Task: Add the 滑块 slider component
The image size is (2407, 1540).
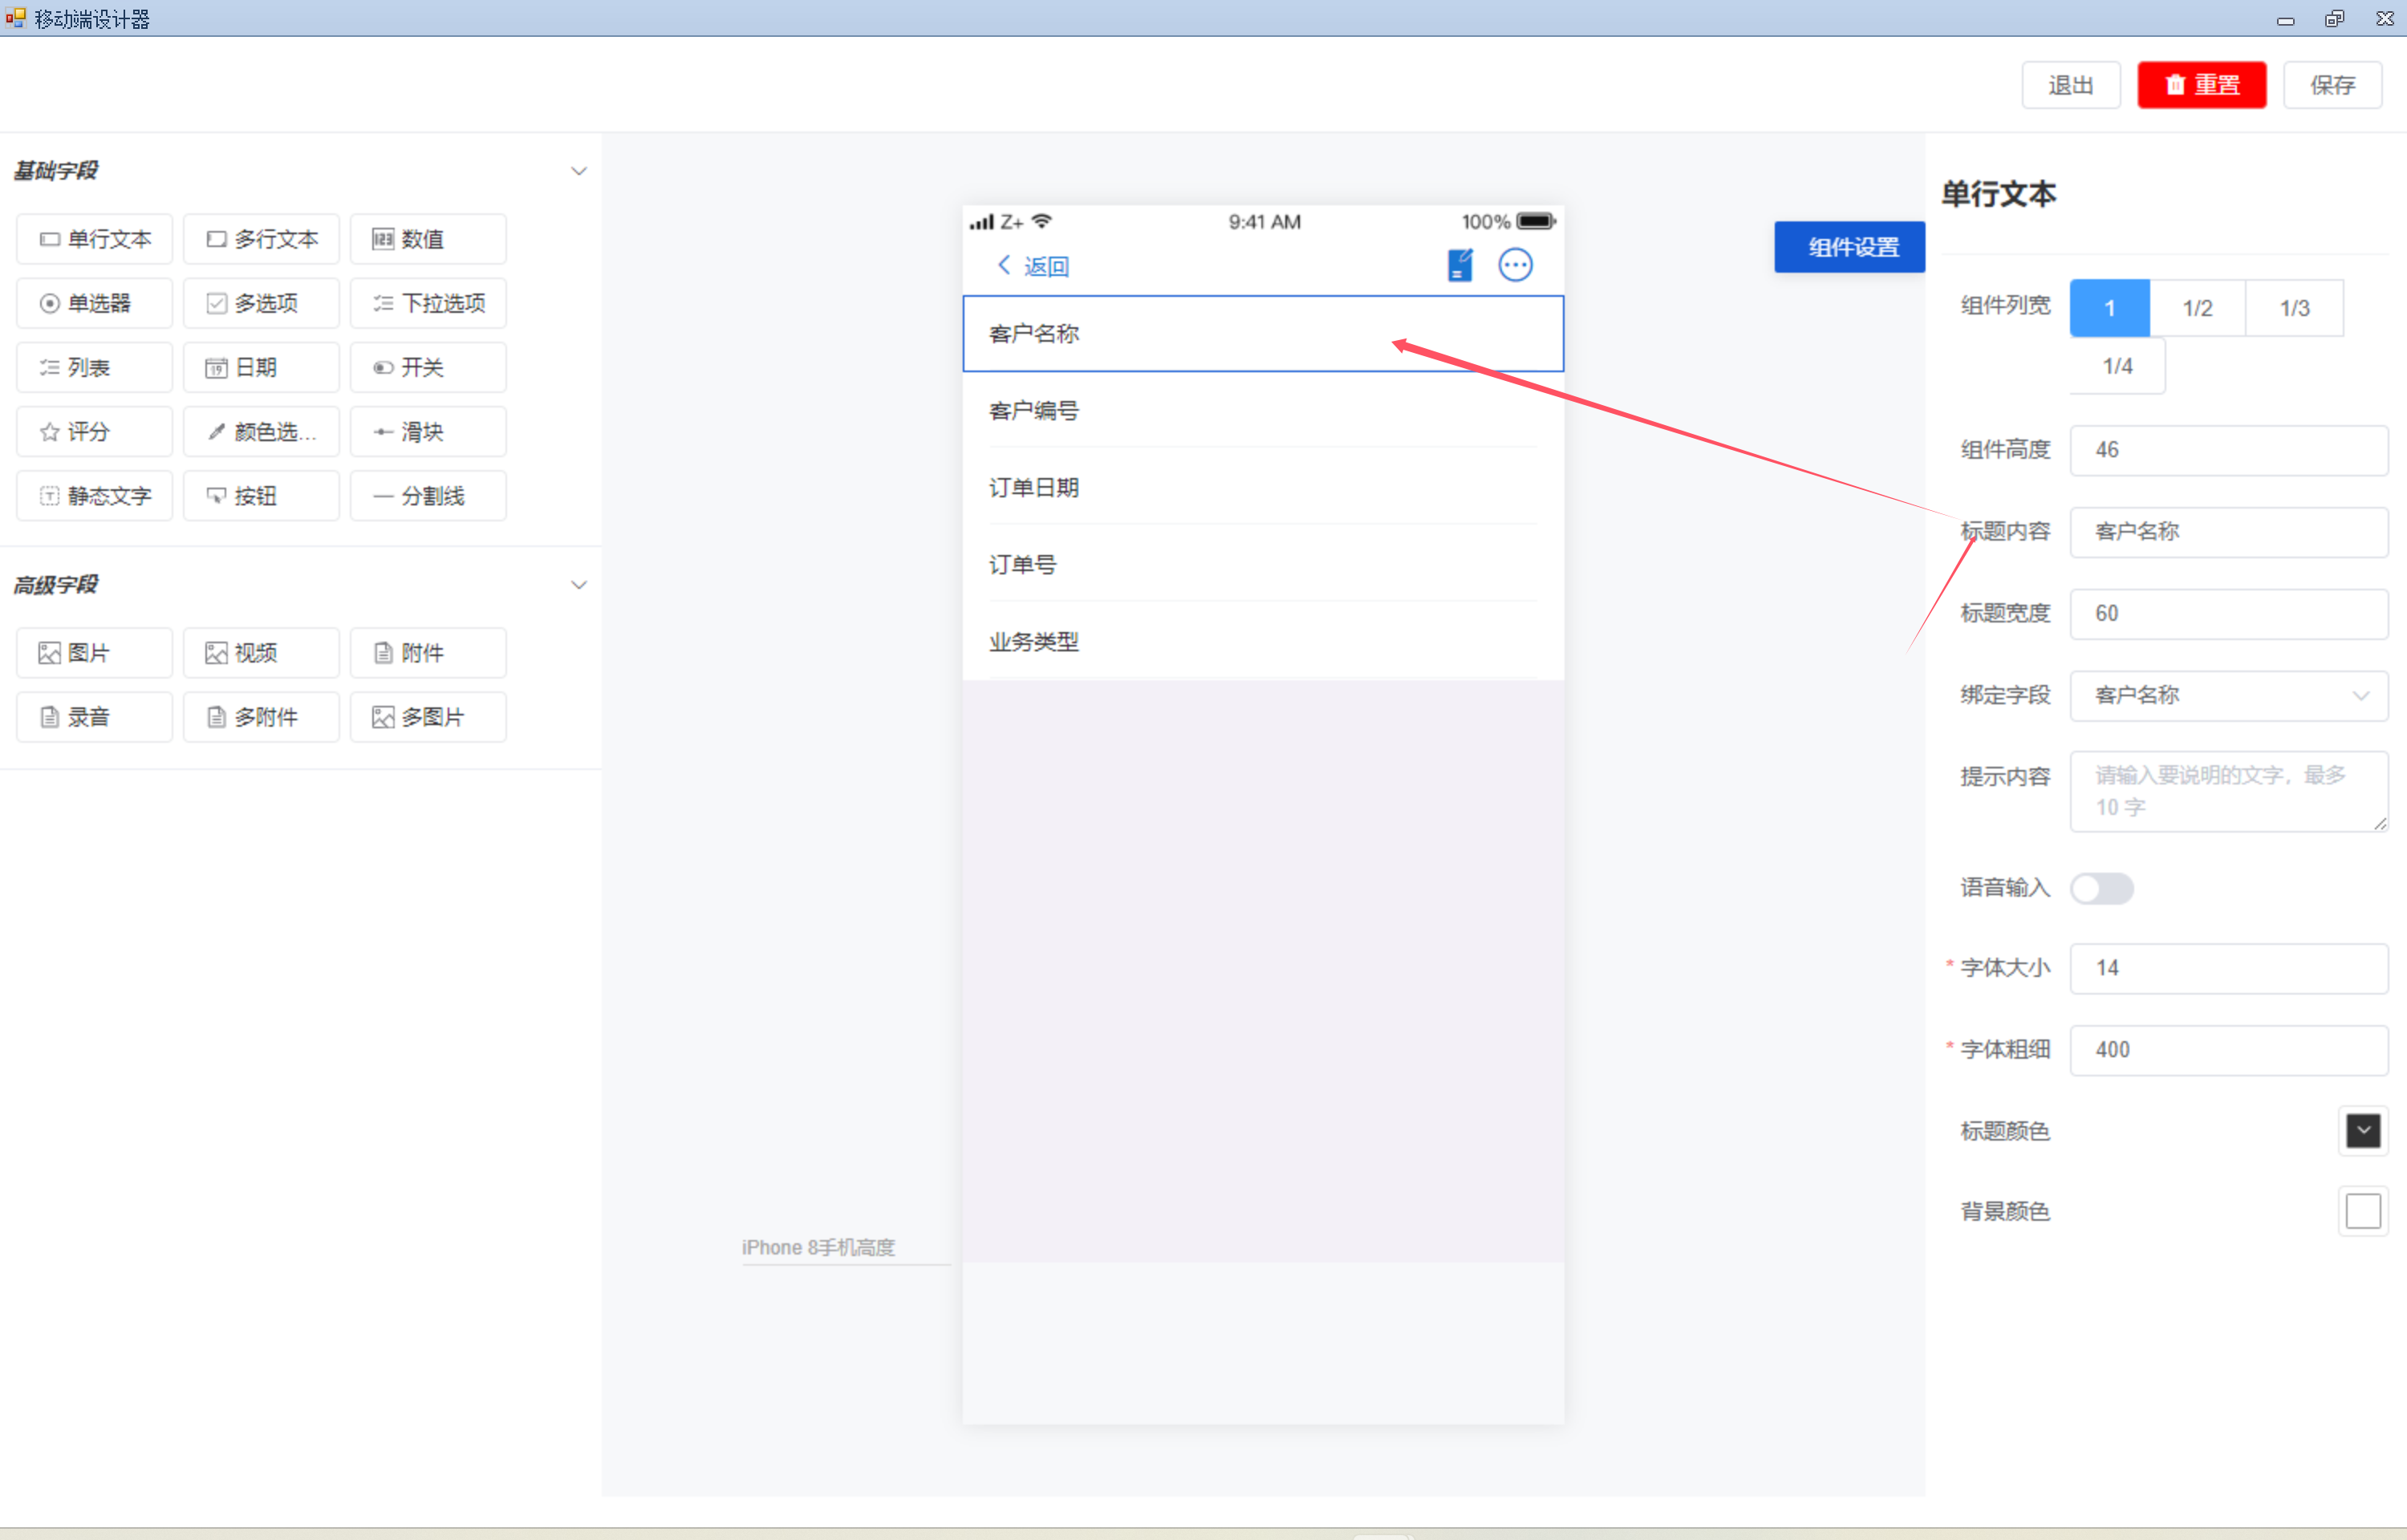Action: click(x=428, y=432)
